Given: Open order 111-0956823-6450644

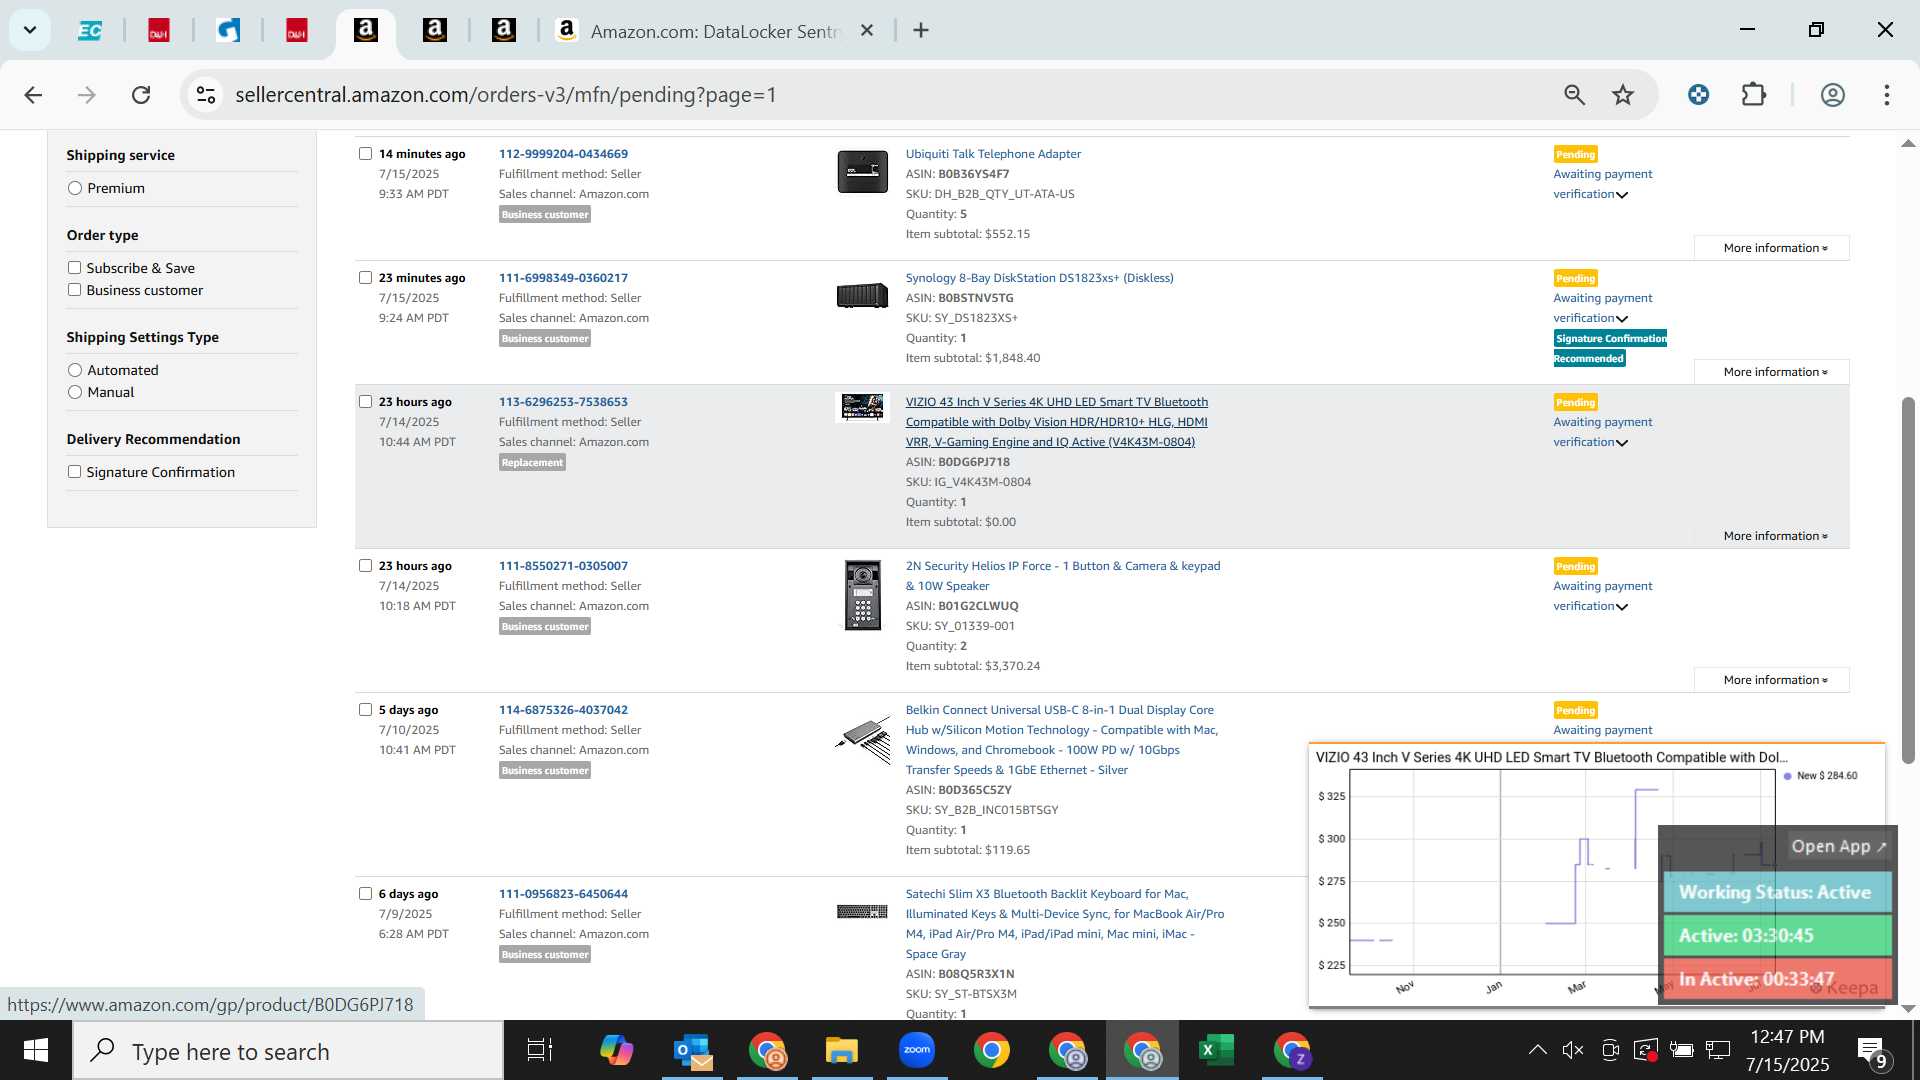Looking at the screenshot, I should point(563,894).
